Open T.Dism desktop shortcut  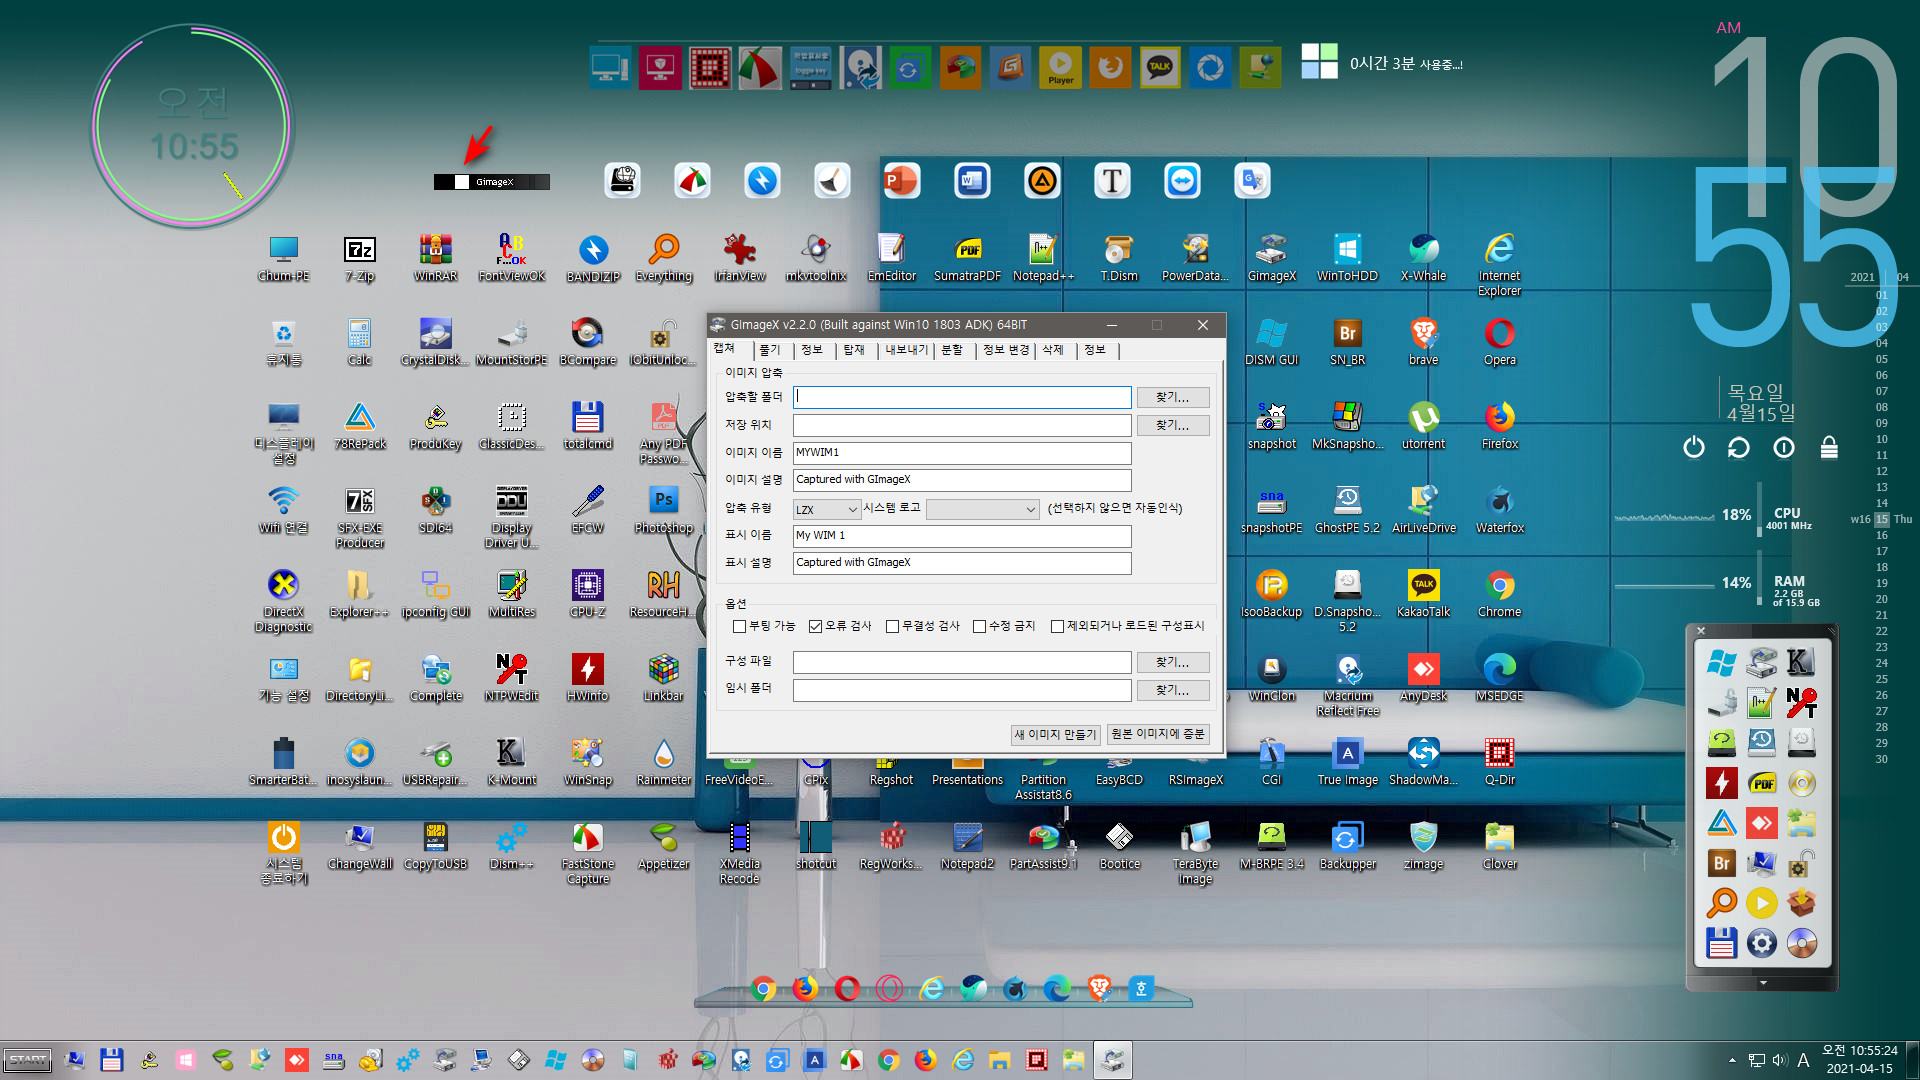(x=1119, y=258)
